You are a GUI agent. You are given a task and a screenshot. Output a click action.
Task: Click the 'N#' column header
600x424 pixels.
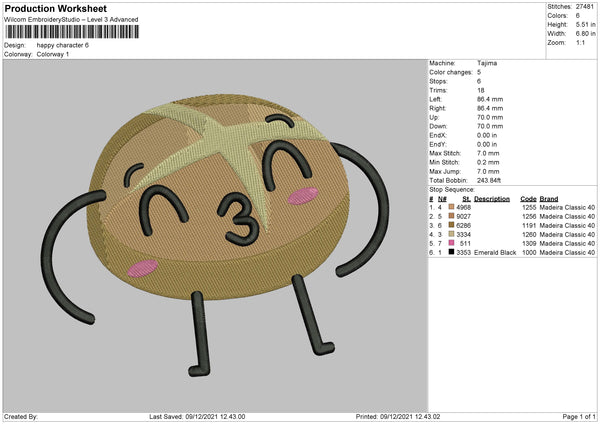[442, 199]
